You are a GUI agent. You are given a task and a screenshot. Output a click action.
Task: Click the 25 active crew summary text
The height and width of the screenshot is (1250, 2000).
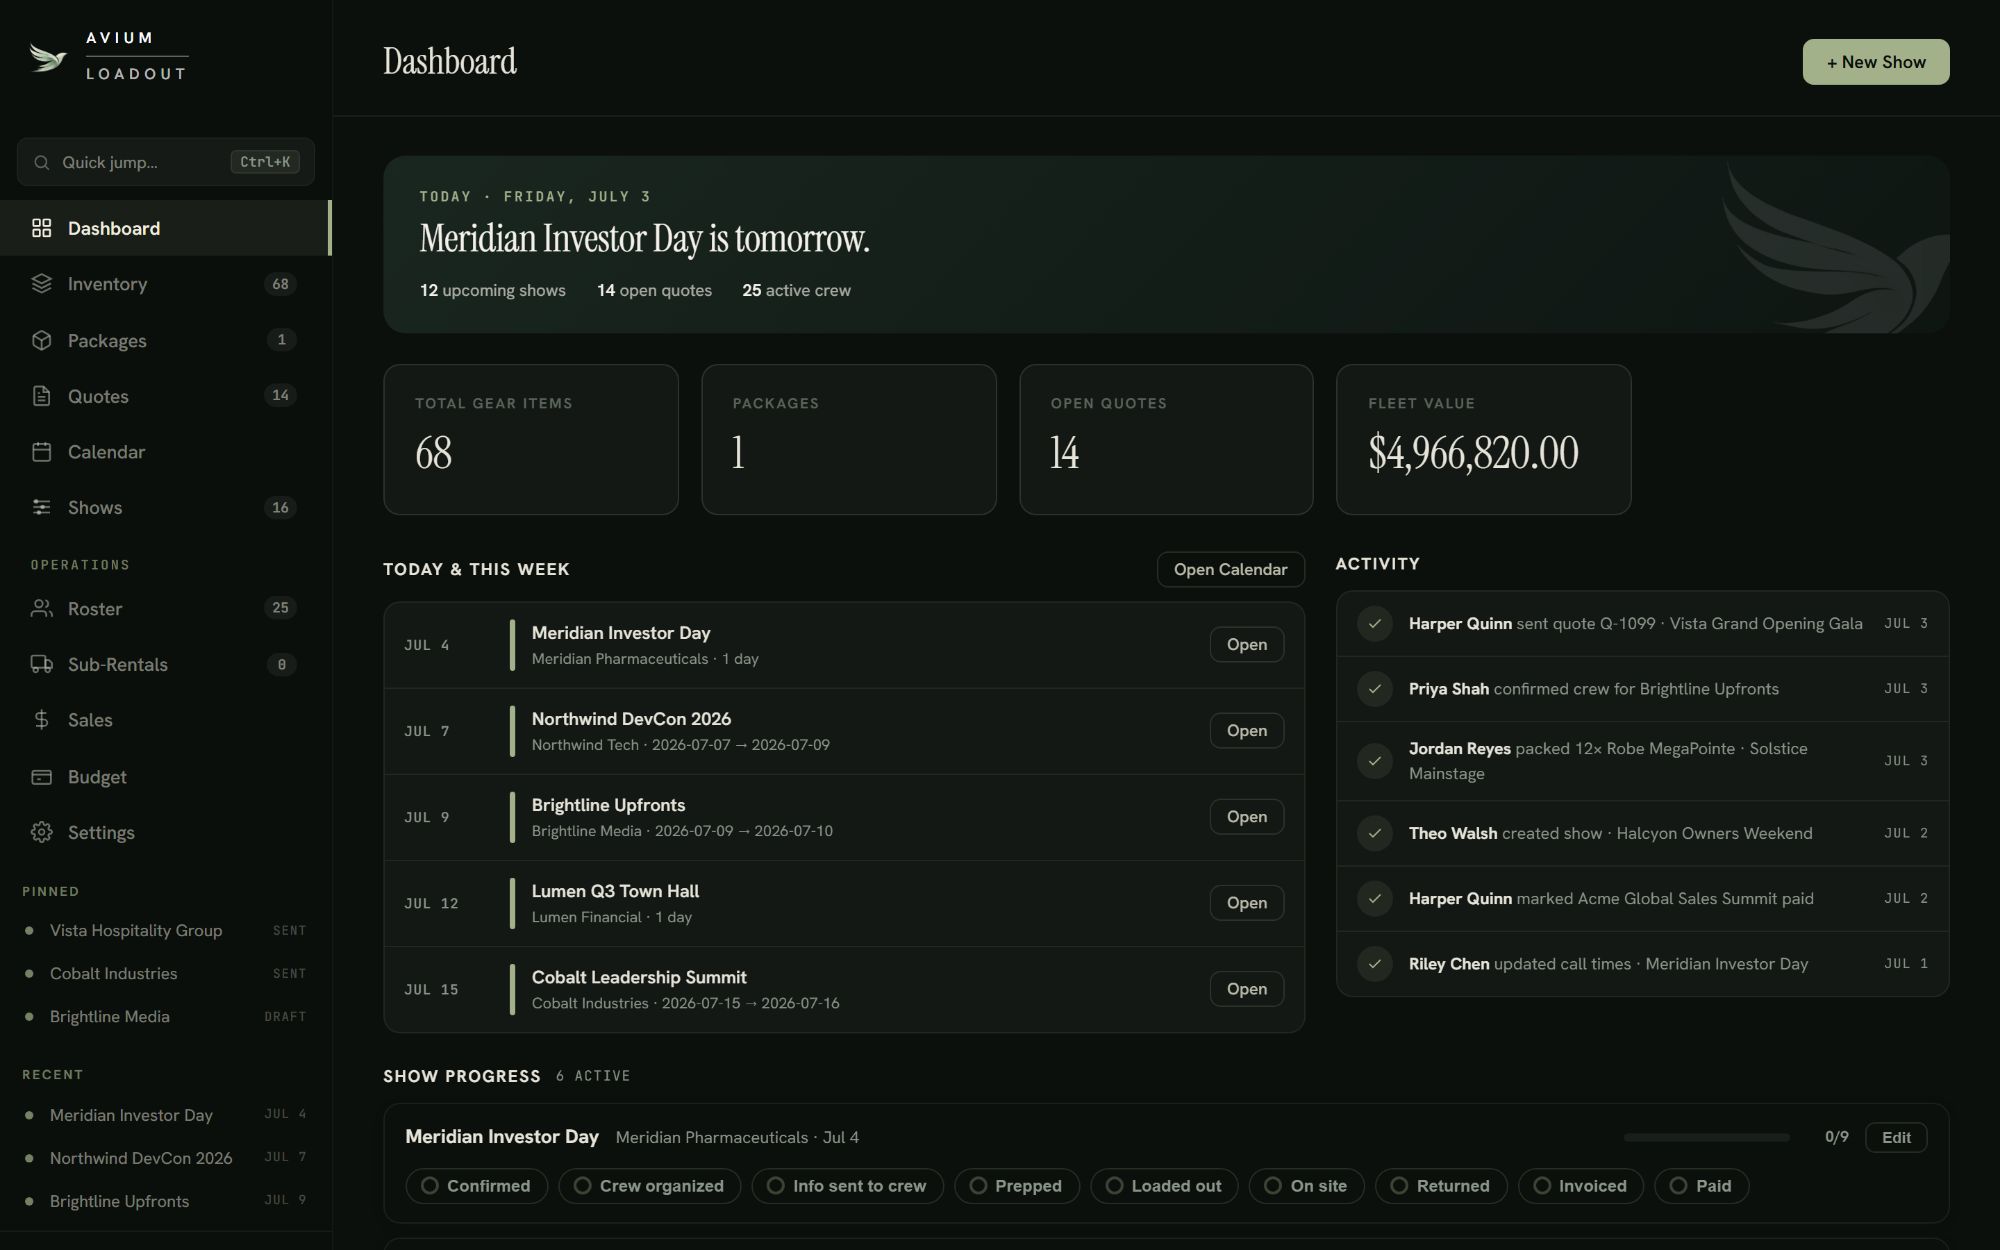pos(796,290)
